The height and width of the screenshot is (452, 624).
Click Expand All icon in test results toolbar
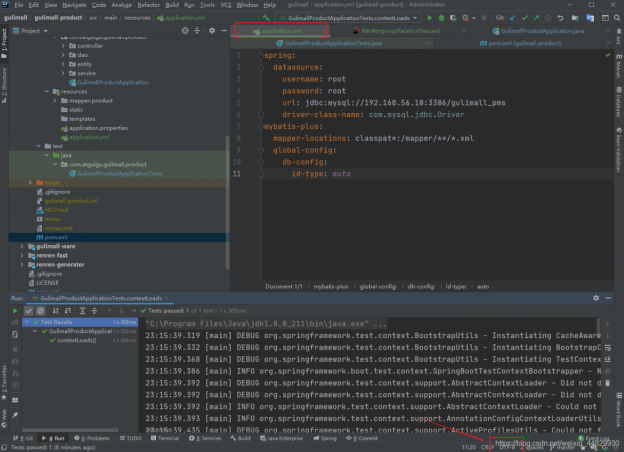pyautogui.click(x=80, y=309)
